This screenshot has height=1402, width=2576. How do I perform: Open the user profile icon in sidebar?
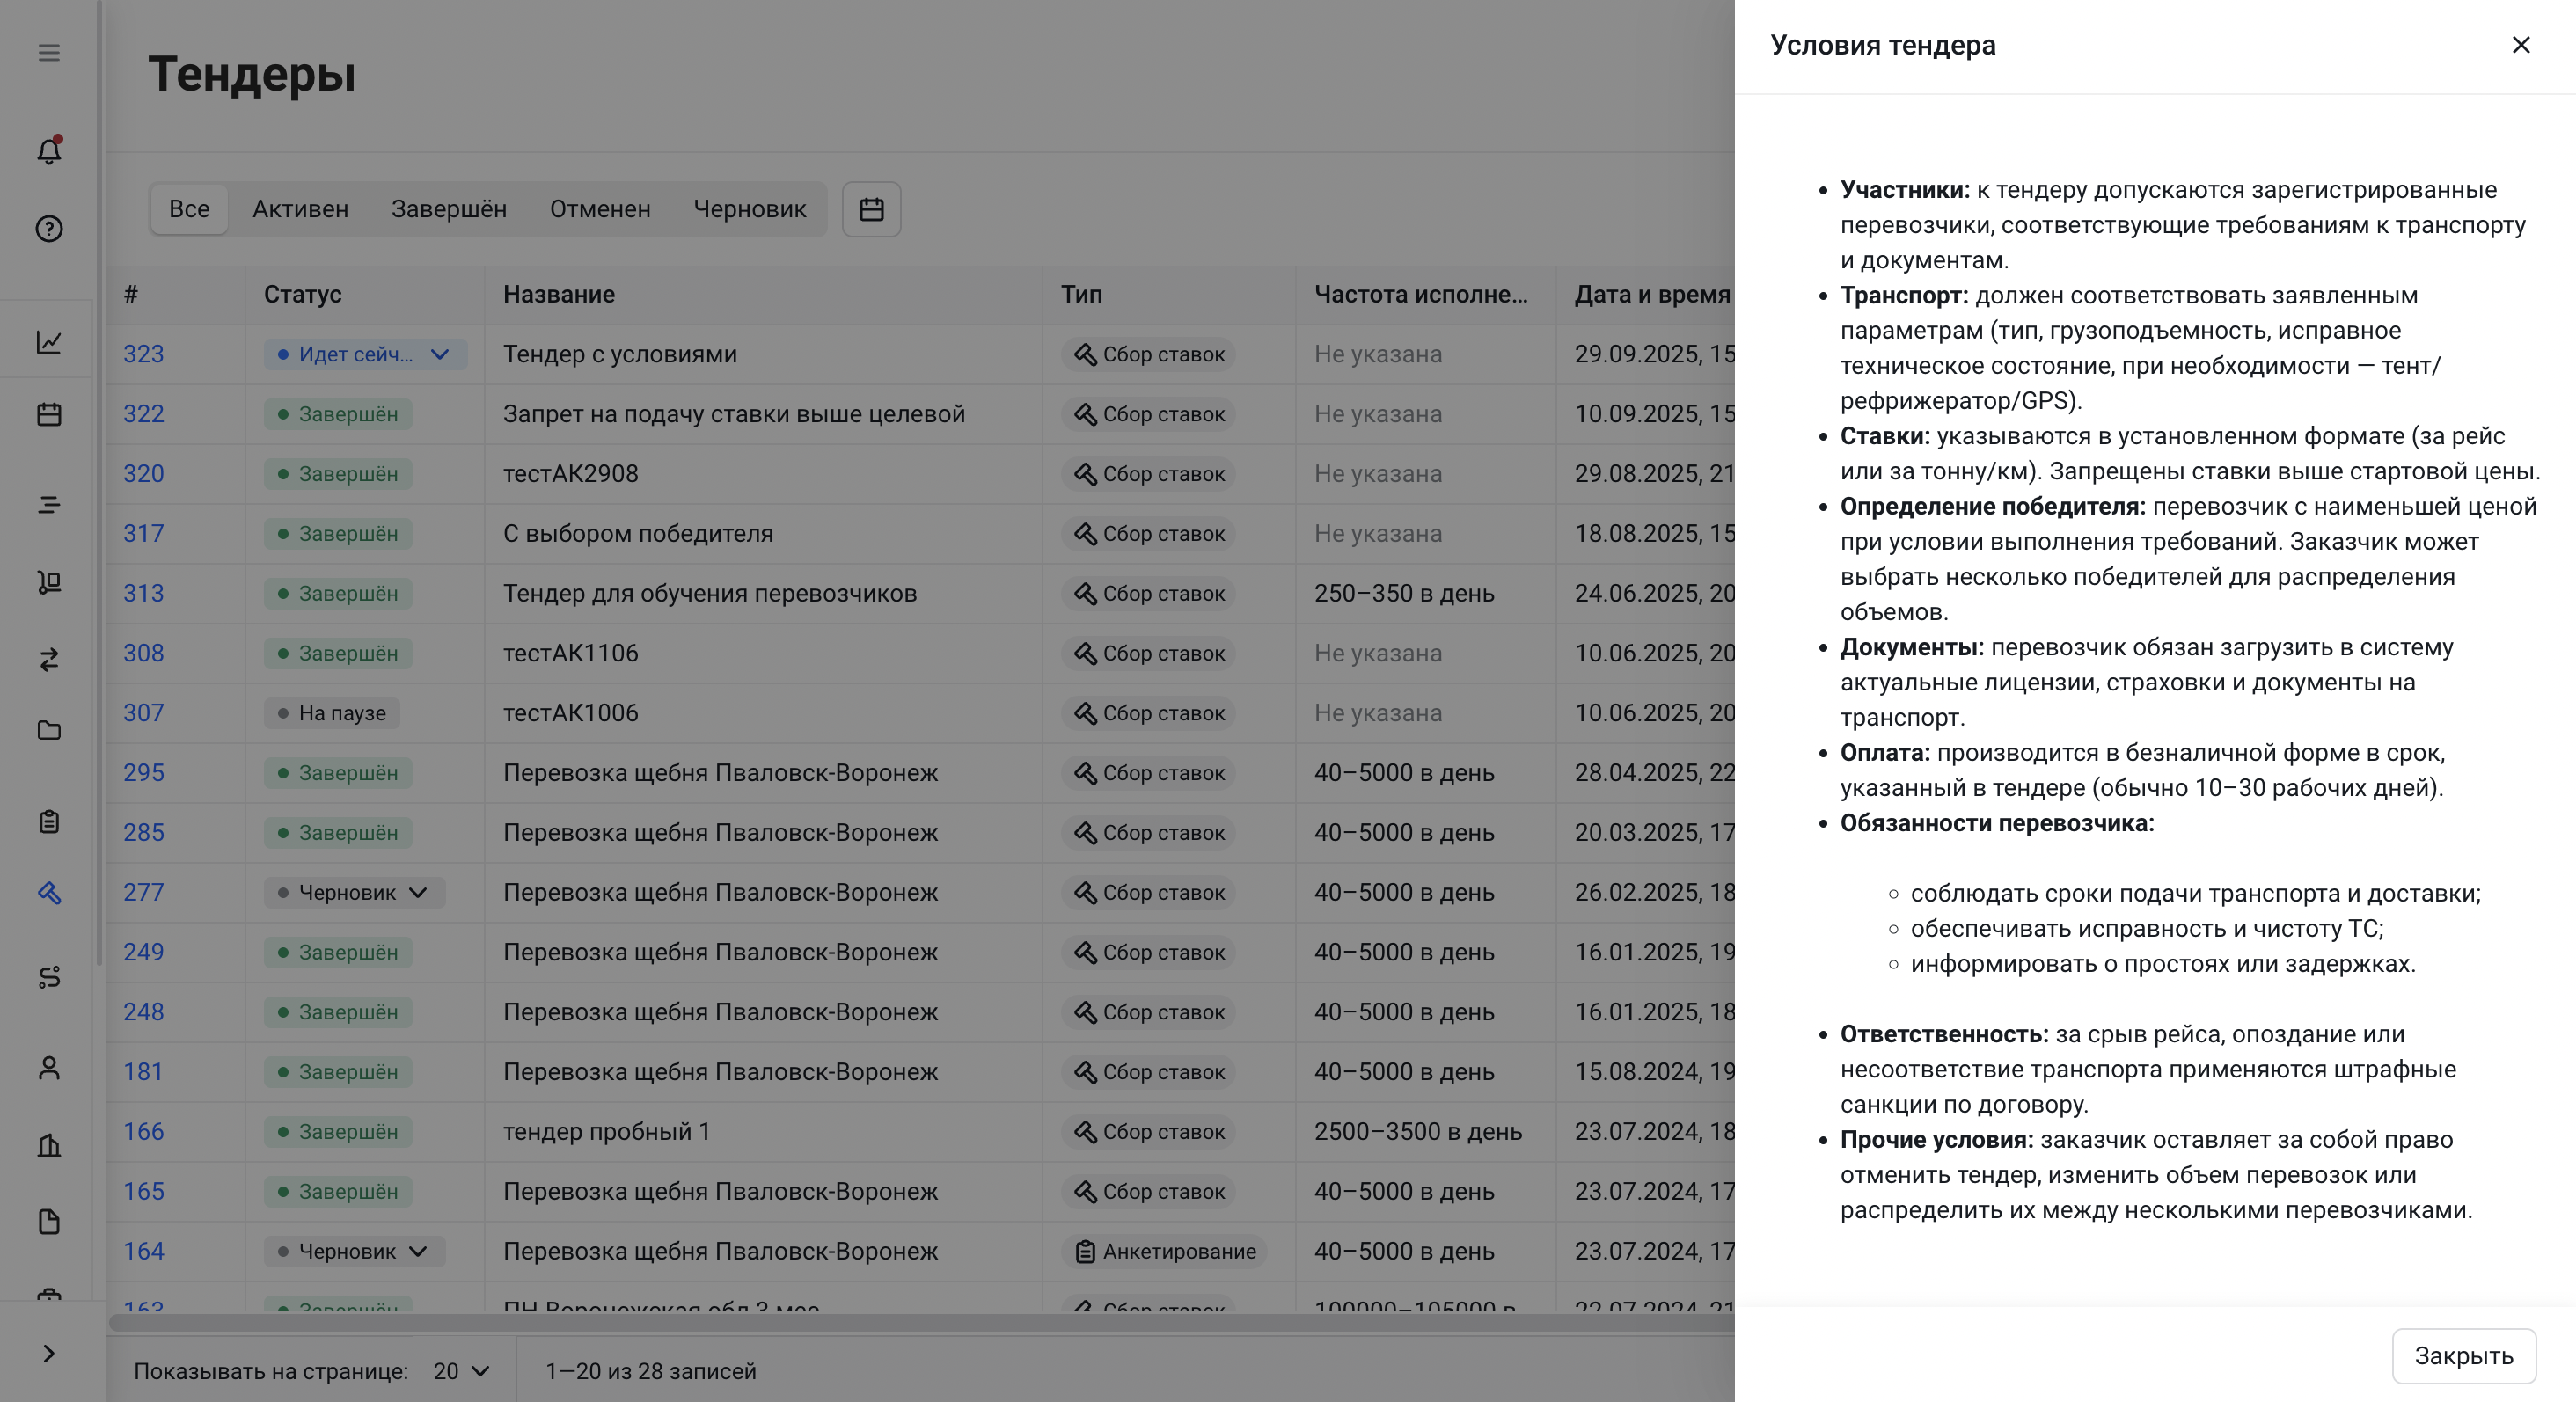click(x=49, y=1069)
